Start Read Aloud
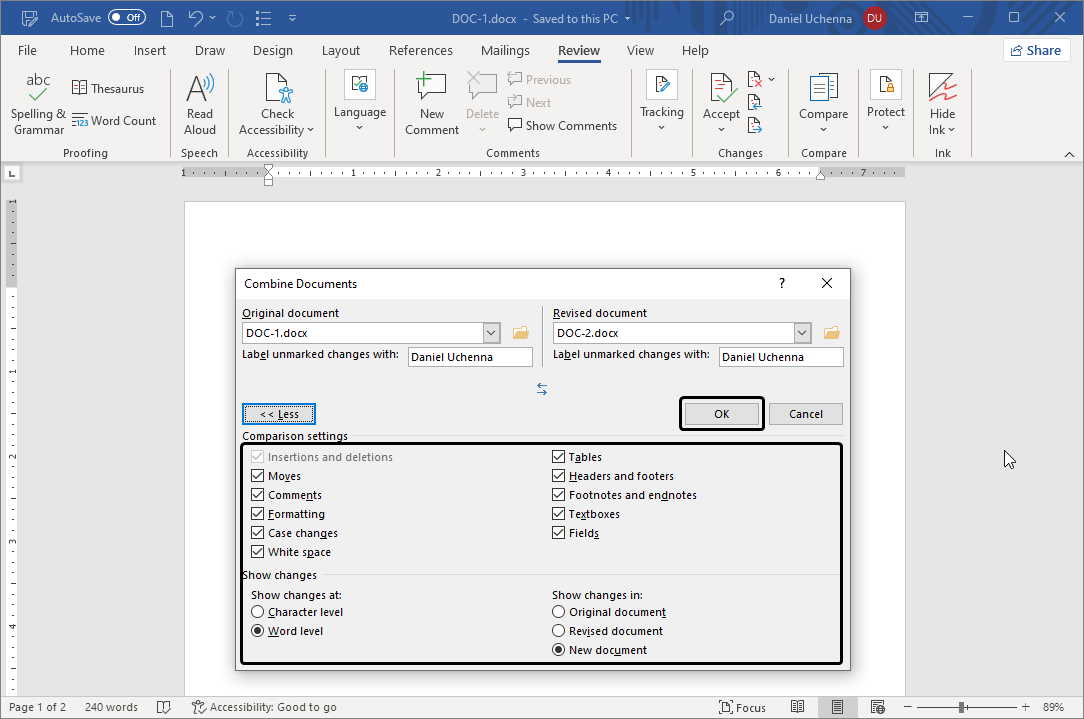Viewport: 1084px width, 719px height. [199, 100]
